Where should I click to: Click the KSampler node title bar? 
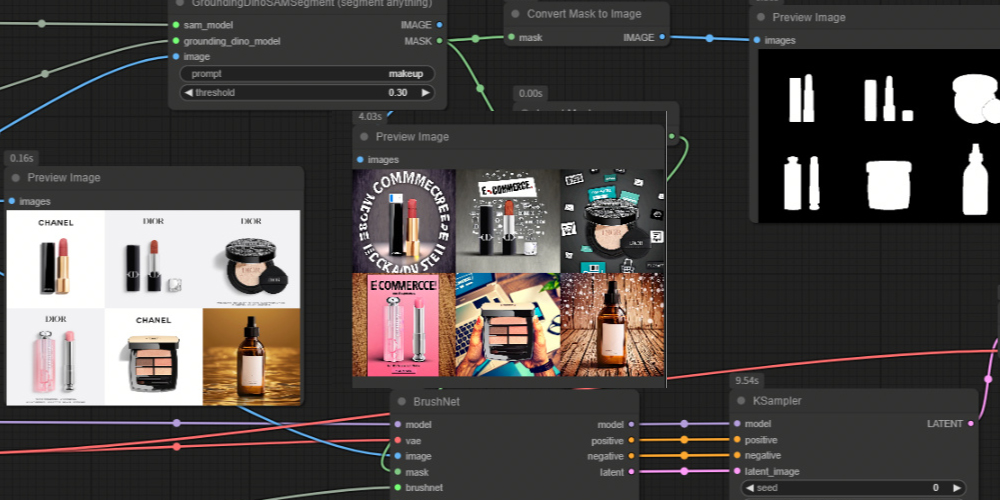(x=854, y=401)
